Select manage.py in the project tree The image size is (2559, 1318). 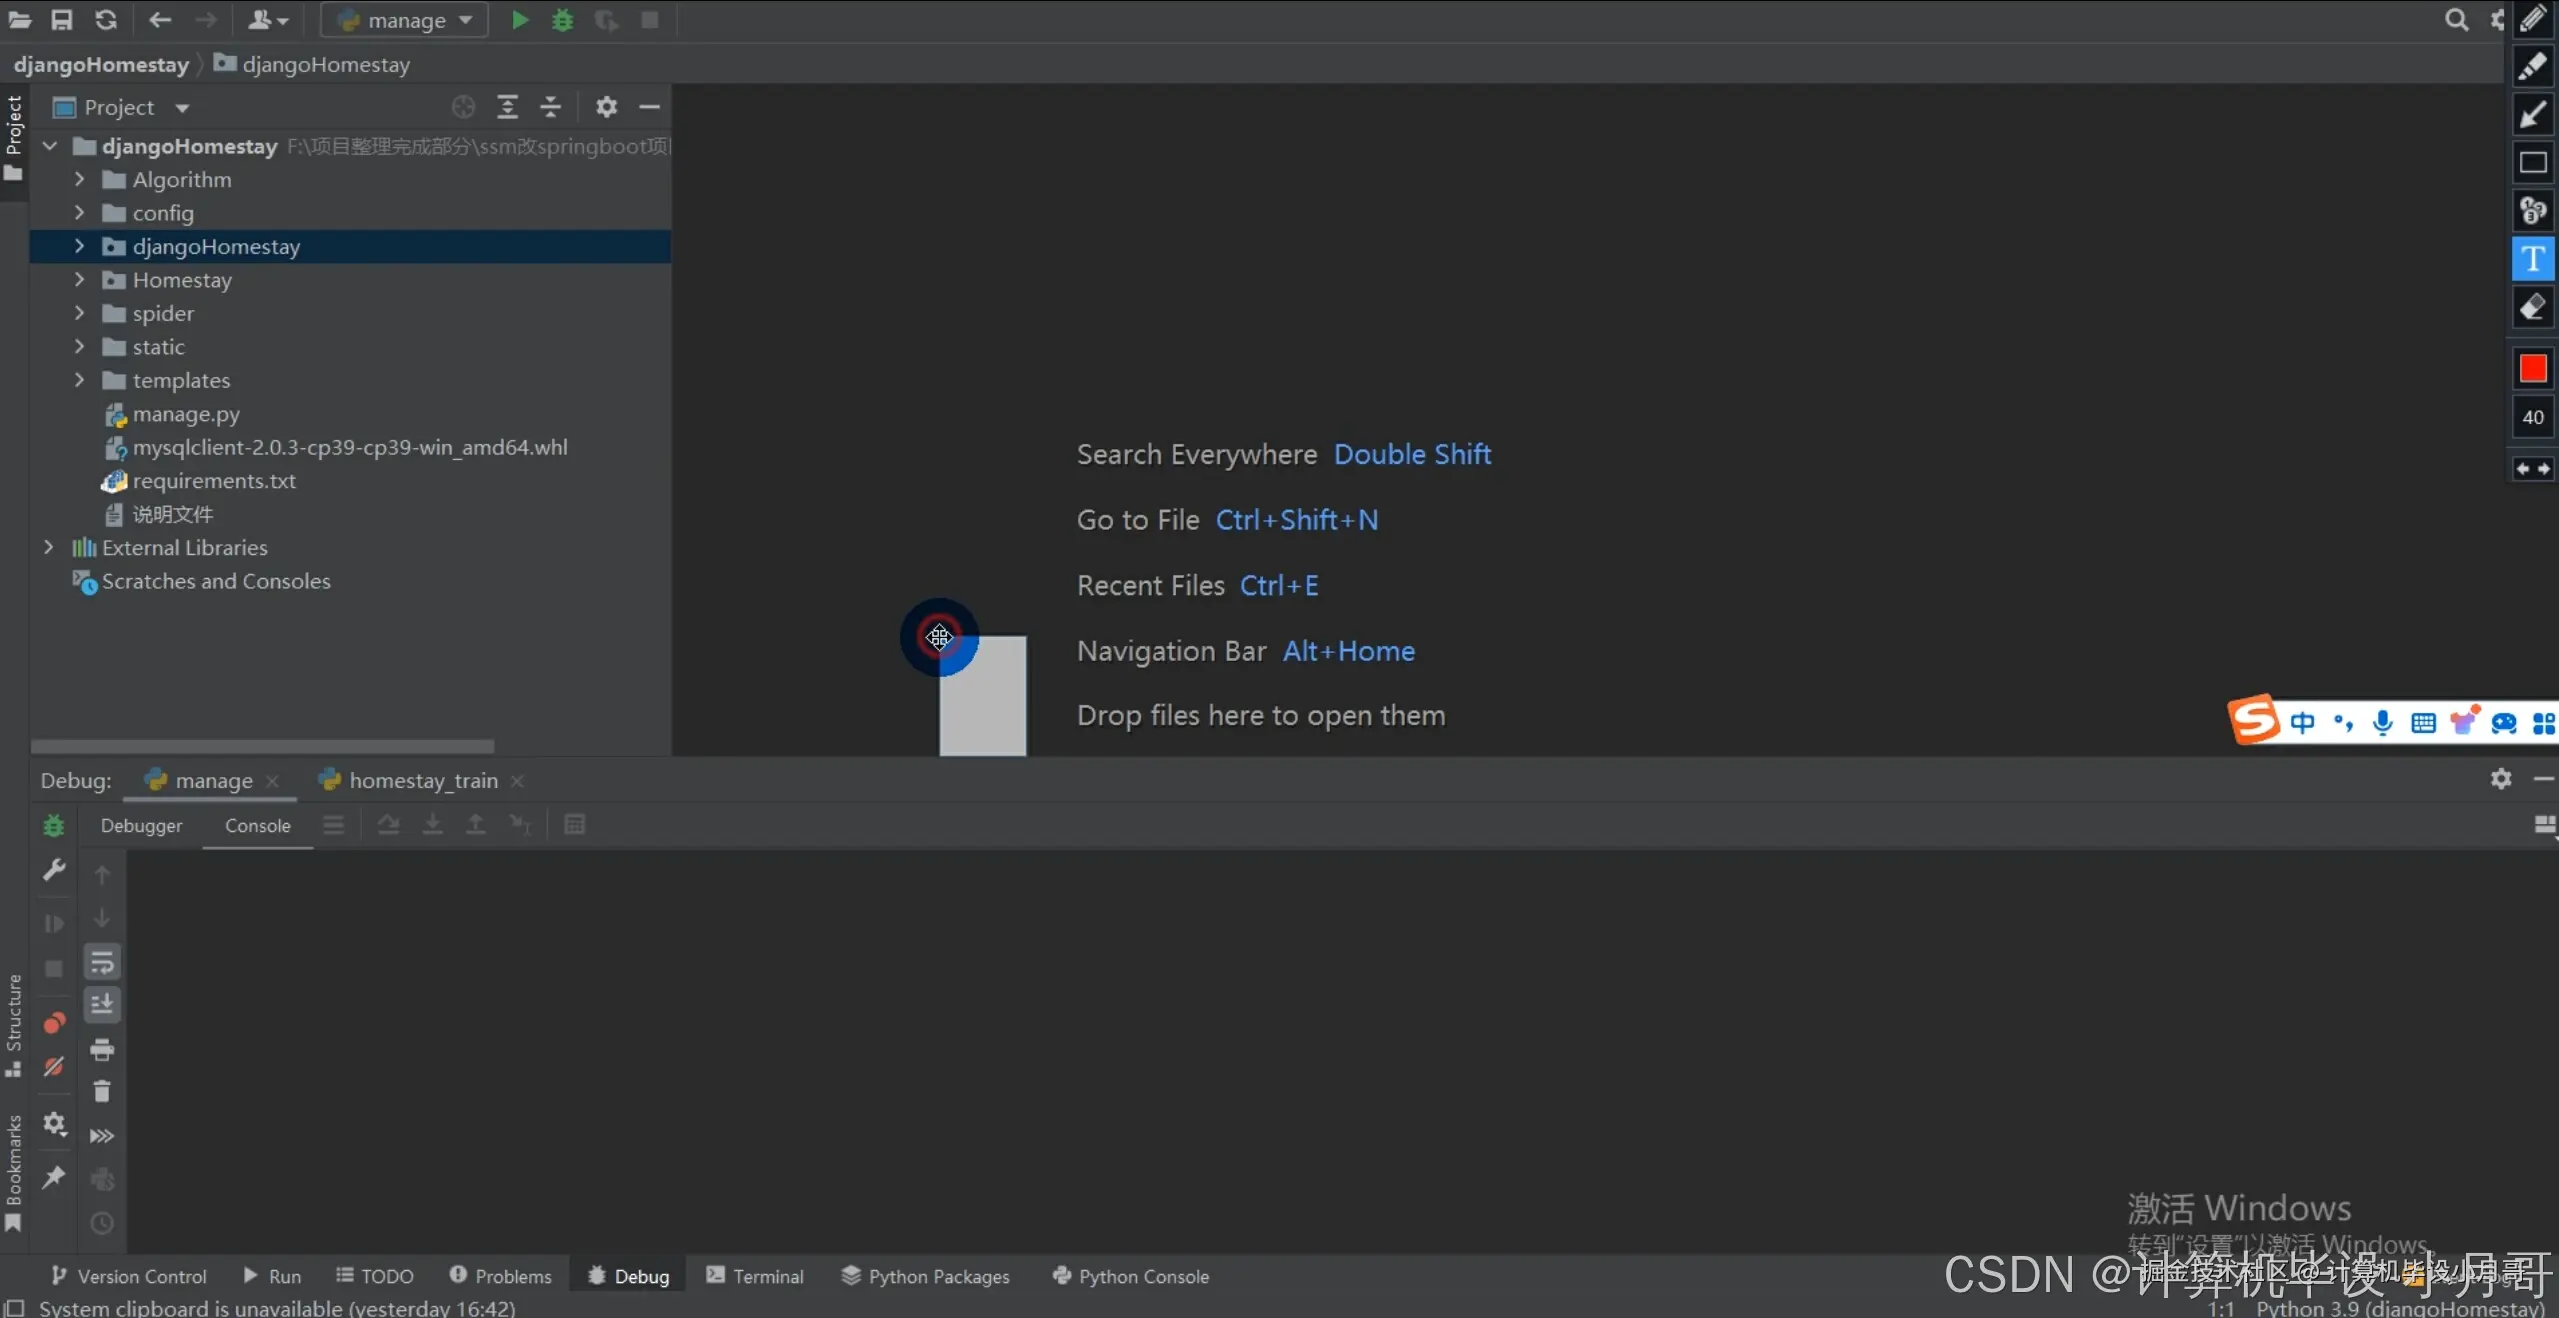(x=186, y=414)
